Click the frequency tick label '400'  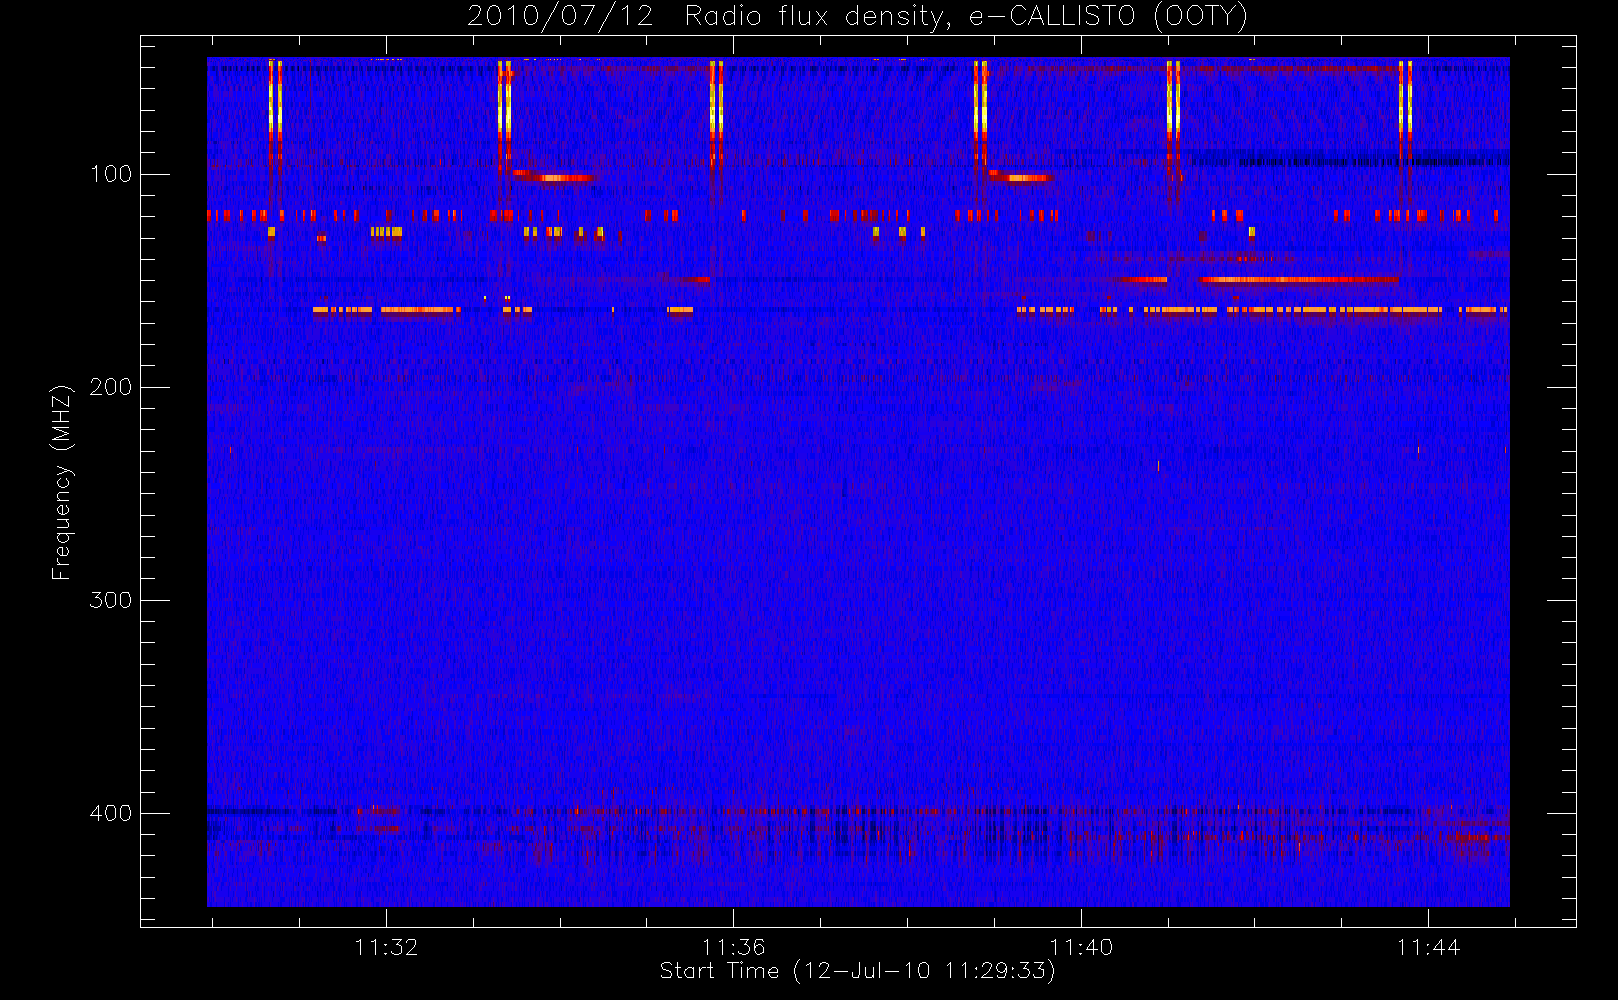click(110, 813)
